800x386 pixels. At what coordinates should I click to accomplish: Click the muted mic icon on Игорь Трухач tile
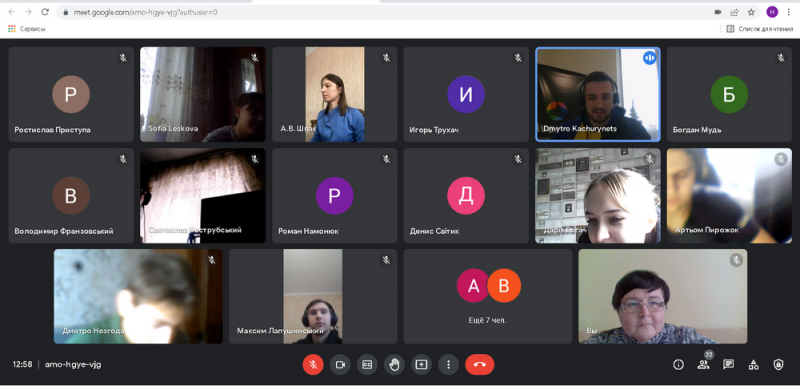[x=518, y=58]
